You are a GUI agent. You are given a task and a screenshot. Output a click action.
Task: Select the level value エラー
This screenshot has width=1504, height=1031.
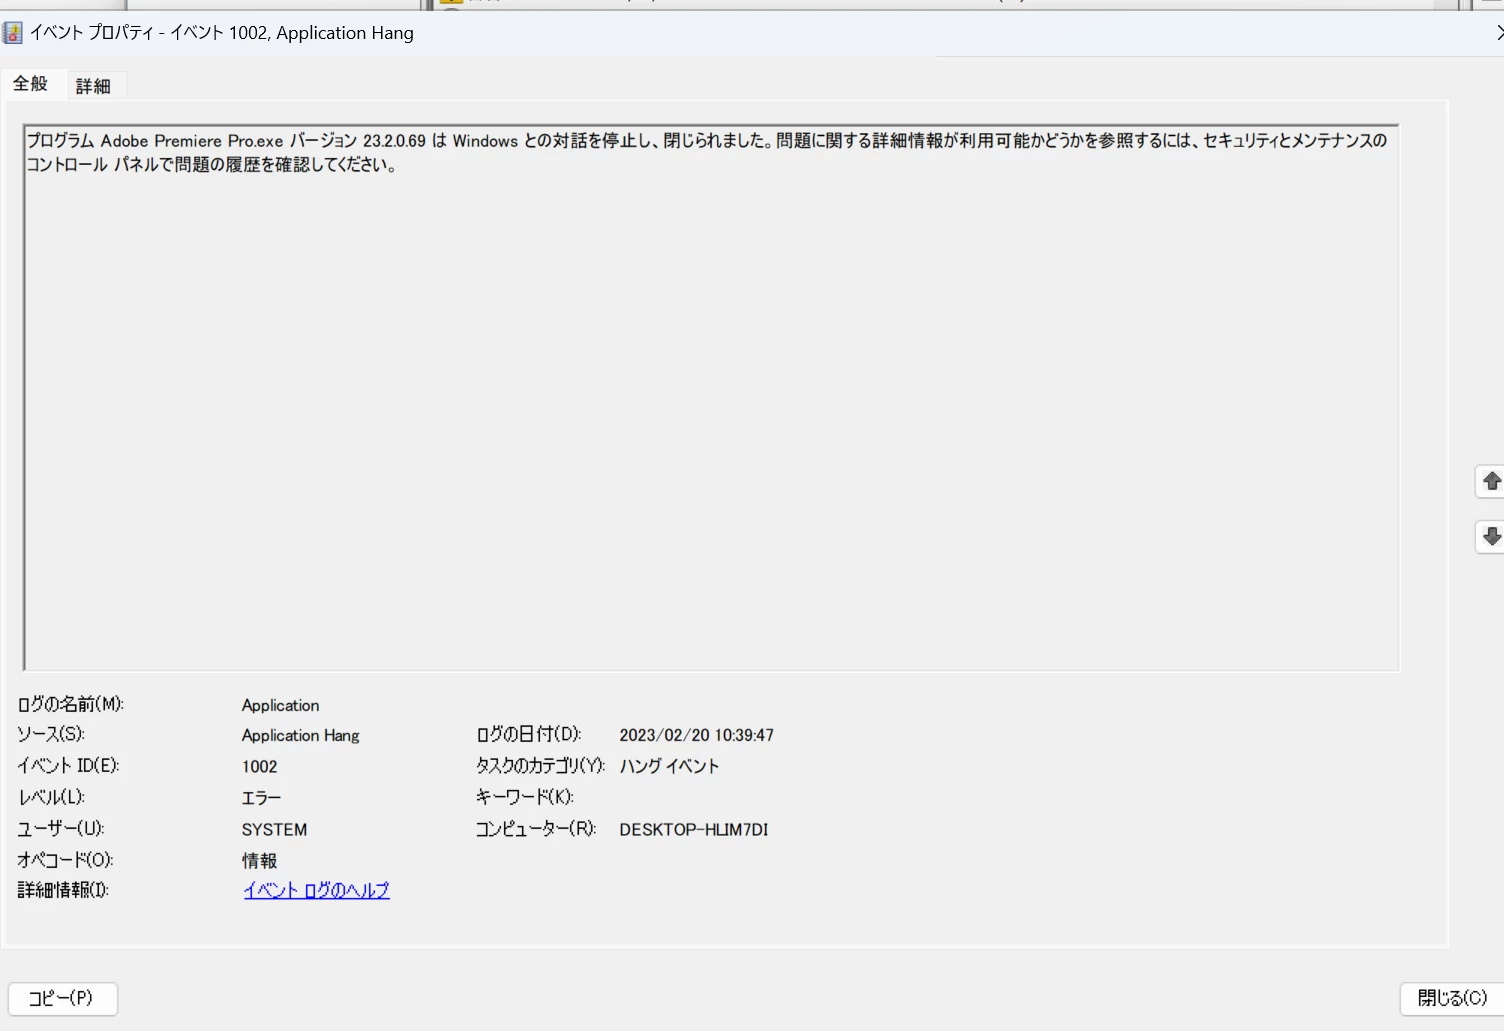click(261, 798)
